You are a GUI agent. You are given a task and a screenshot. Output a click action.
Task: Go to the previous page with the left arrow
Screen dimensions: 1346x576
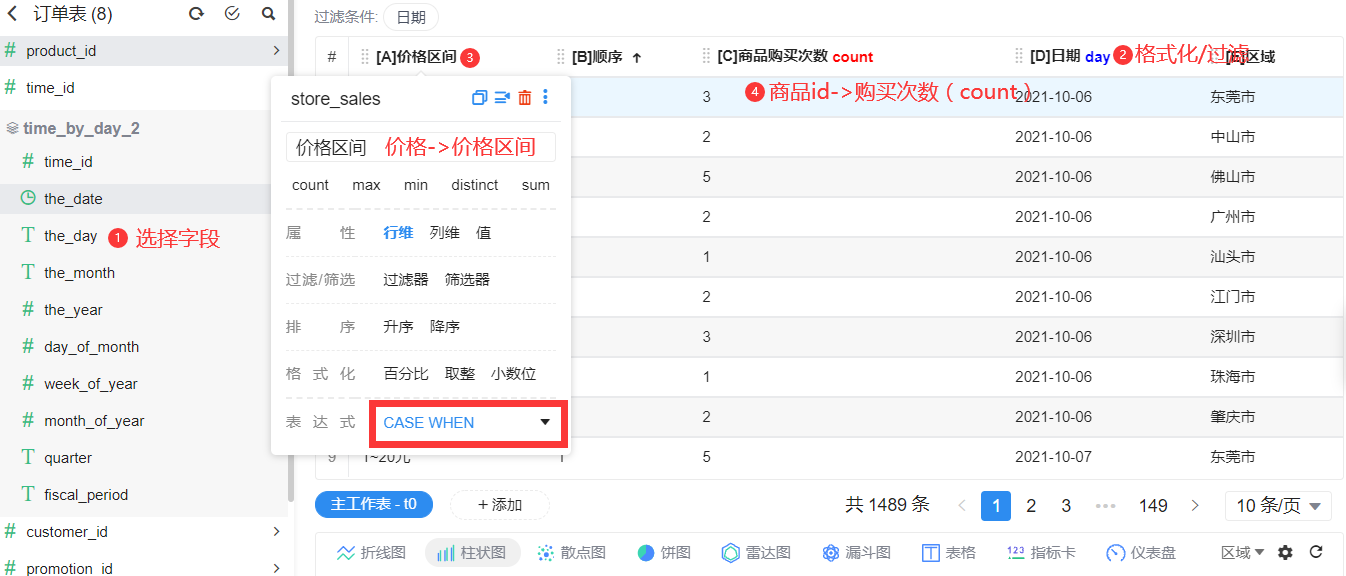point(962,506)
